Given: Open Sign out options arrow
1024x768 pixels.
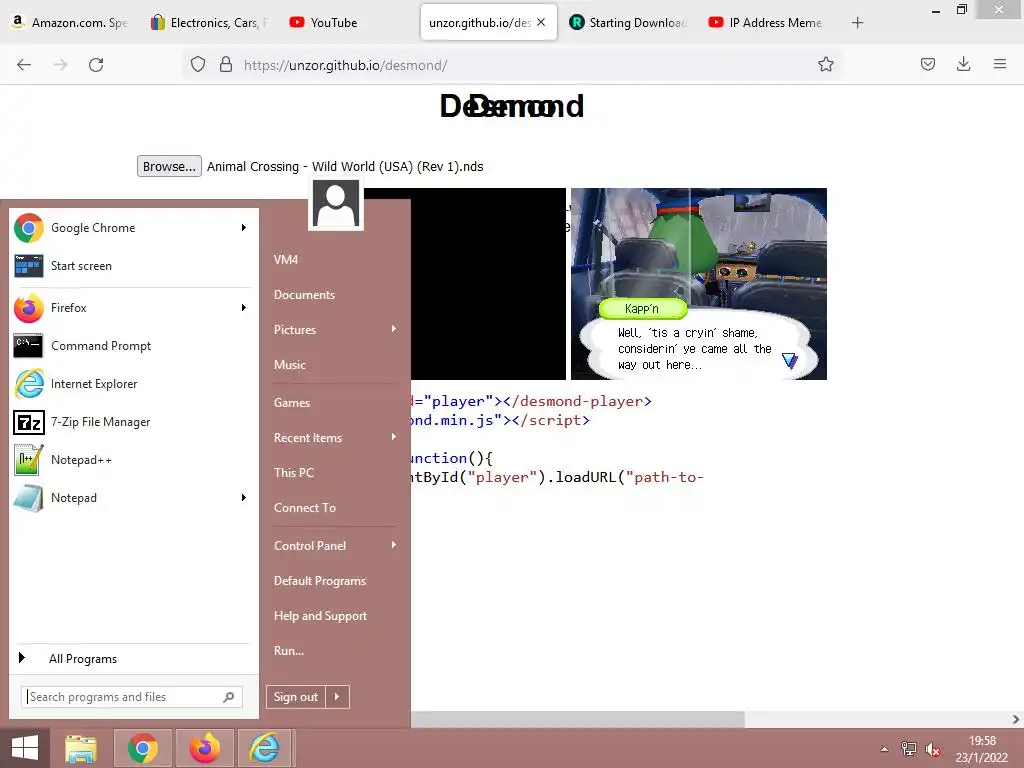Looking at the screenshot, I should 338,697.
